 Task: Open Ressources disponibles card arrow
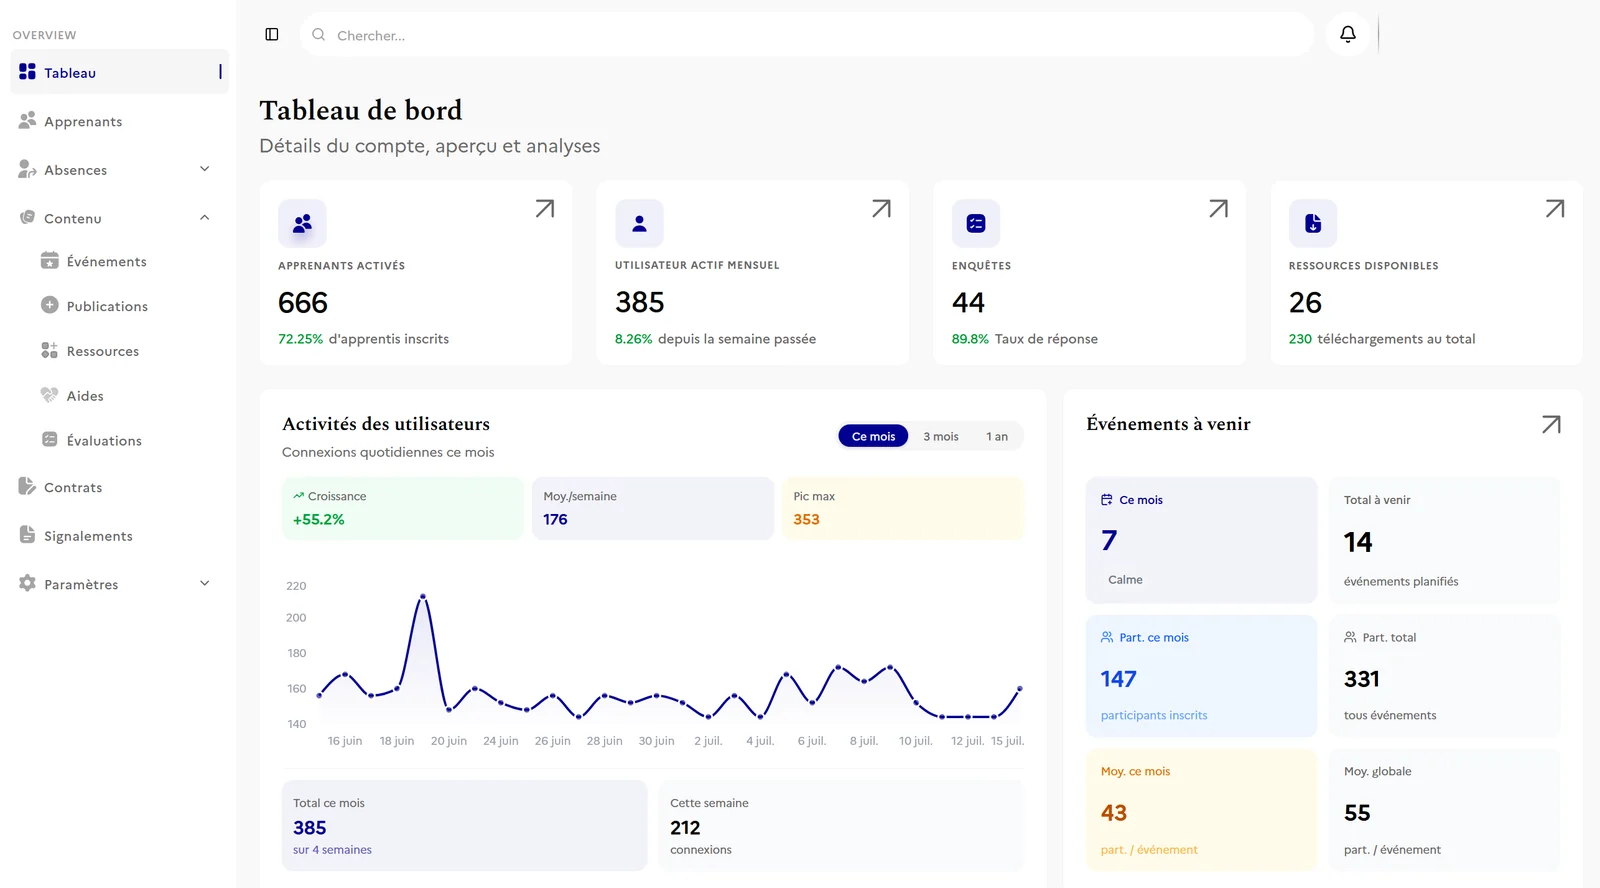(x=1555, y=209)
